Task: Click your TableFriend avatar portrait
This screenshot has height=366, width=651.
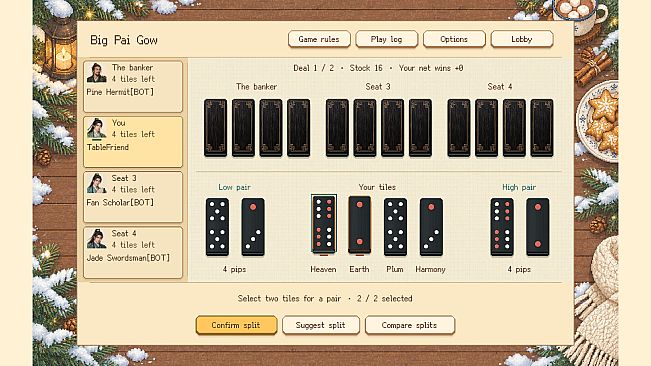Action: coord(97,128)
